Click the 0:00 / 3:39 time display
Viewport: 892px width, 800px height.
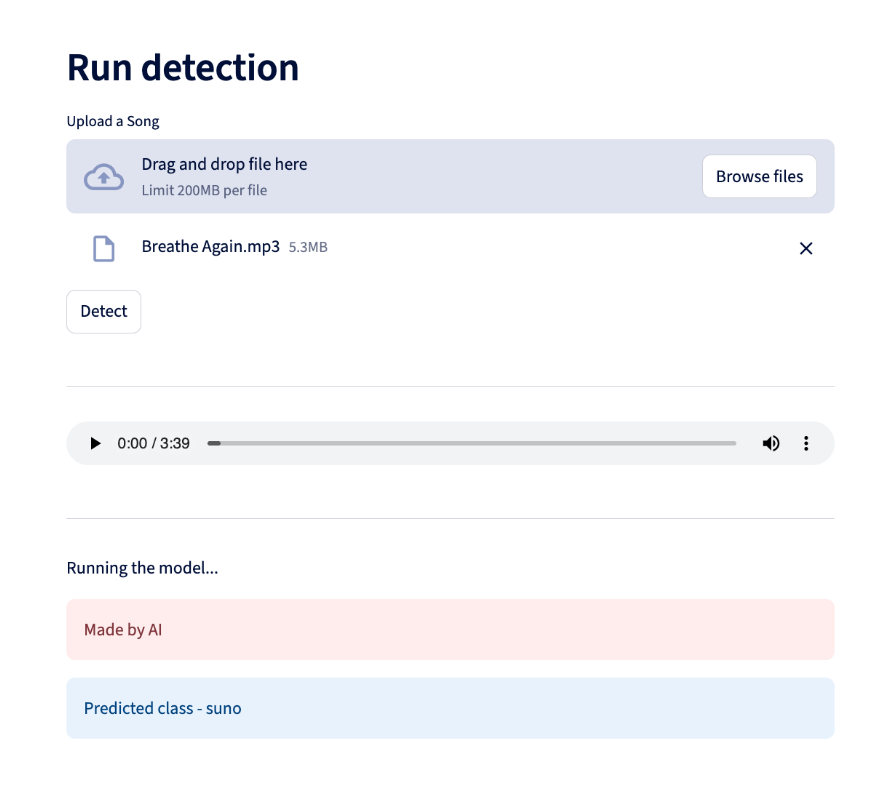(x=153, y=443)
